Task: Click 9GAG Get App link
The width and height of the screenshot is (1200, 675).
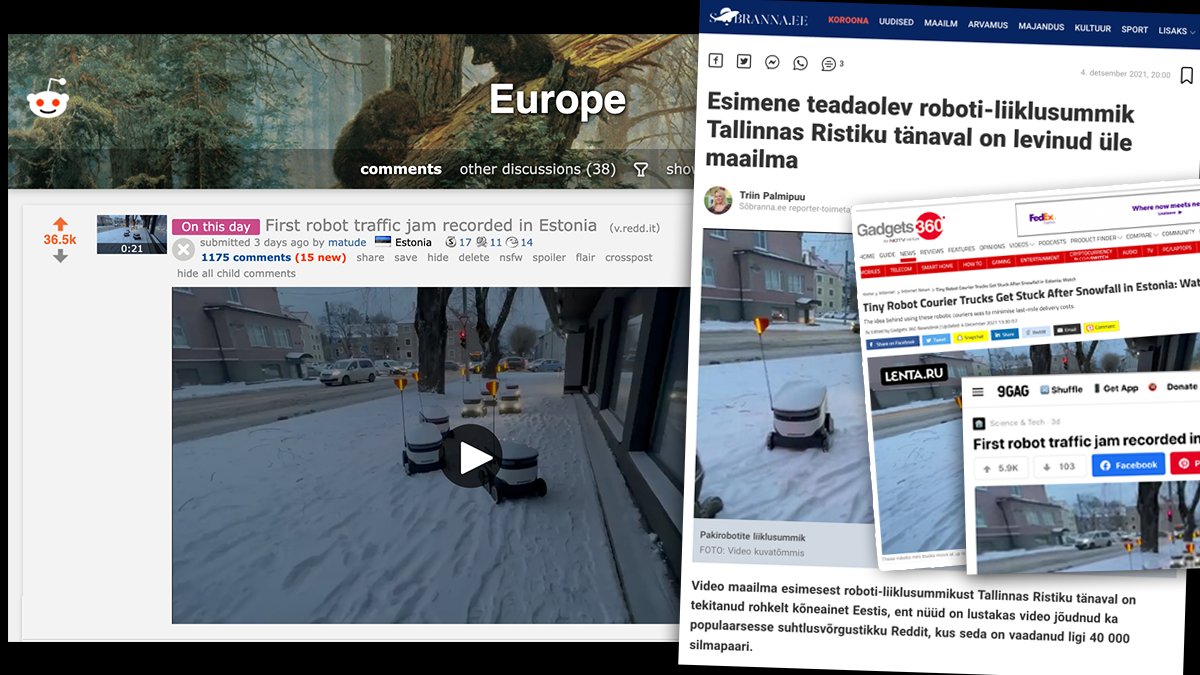Action: point(1115,388)
